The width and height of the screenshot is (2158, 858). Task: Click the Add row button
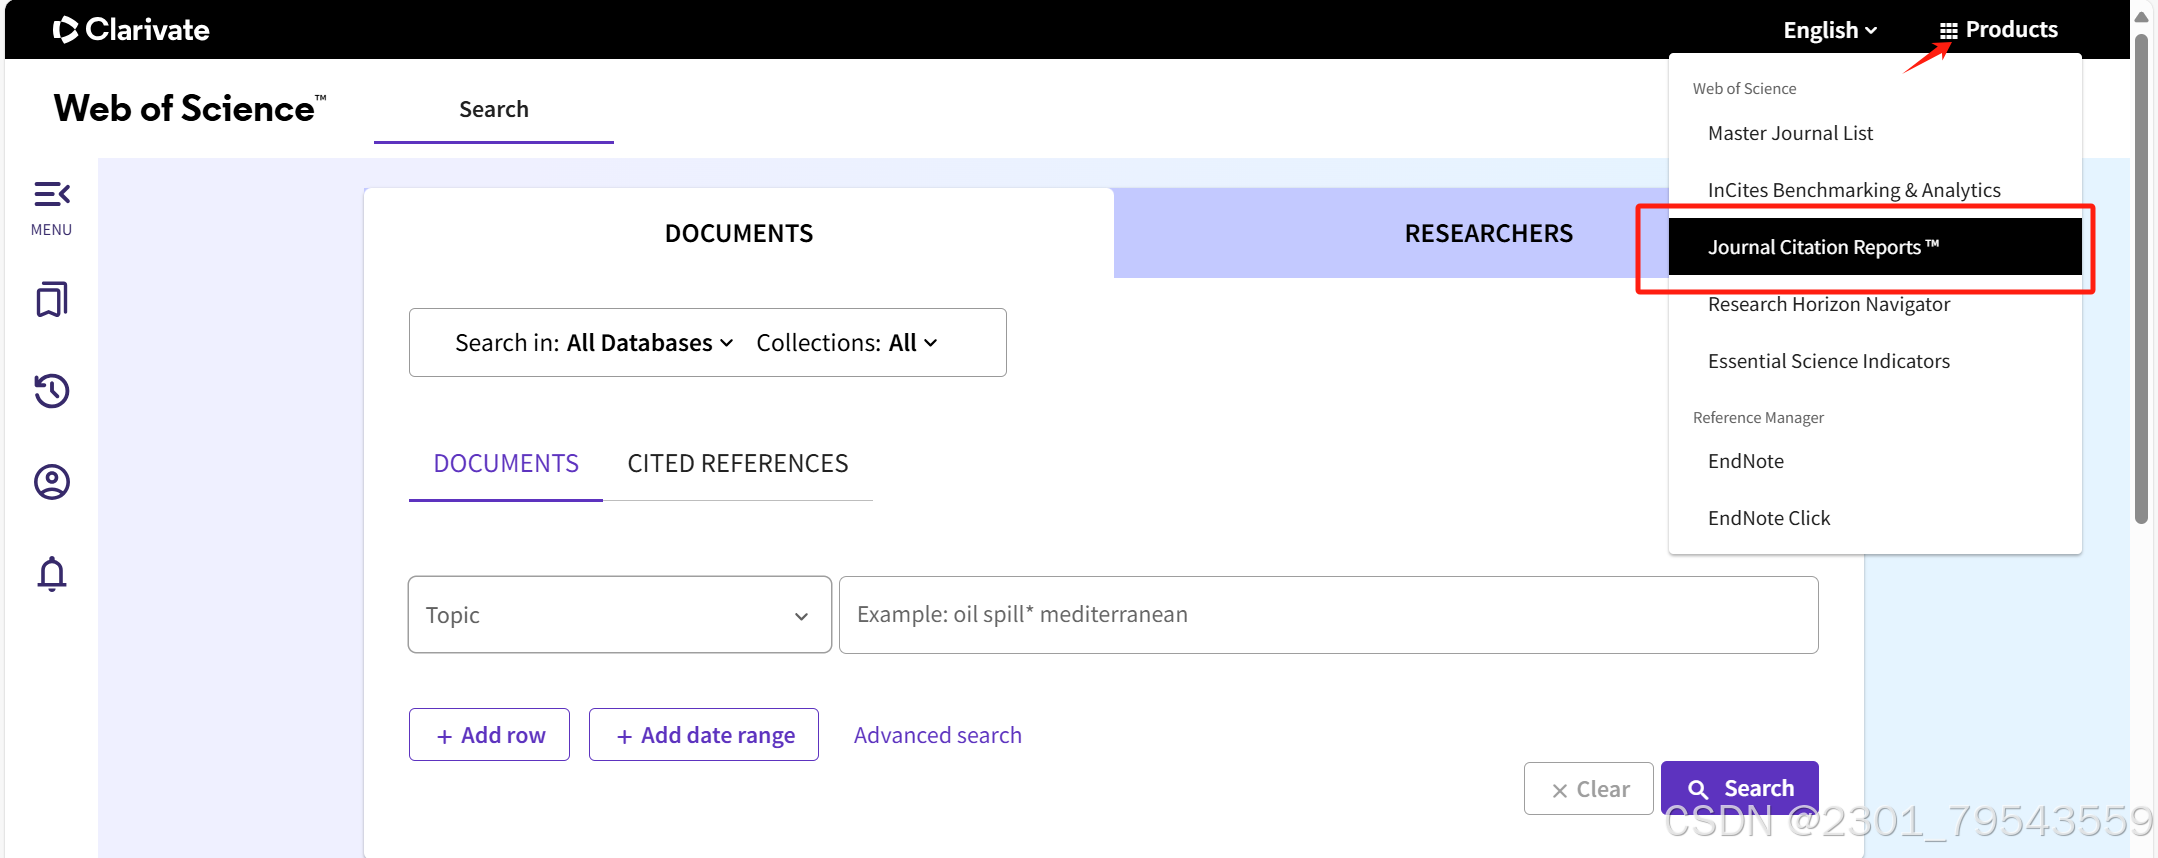point(489,735)
